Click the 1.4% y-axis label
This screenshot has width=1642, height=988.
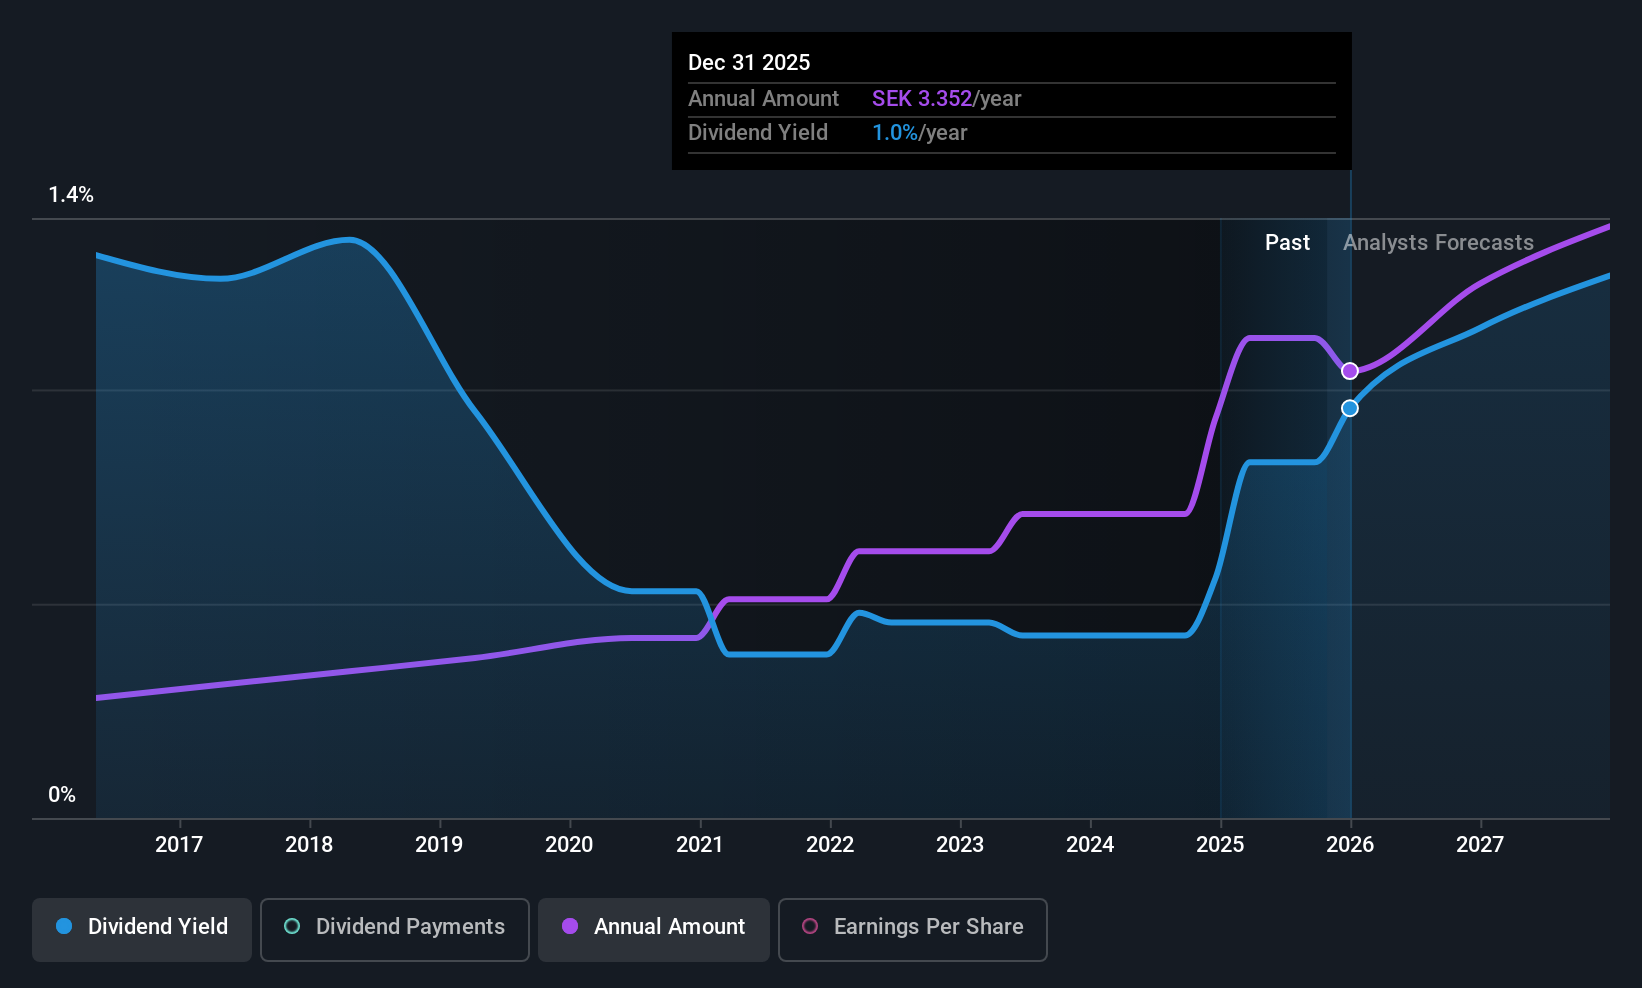tap(71, 195)
